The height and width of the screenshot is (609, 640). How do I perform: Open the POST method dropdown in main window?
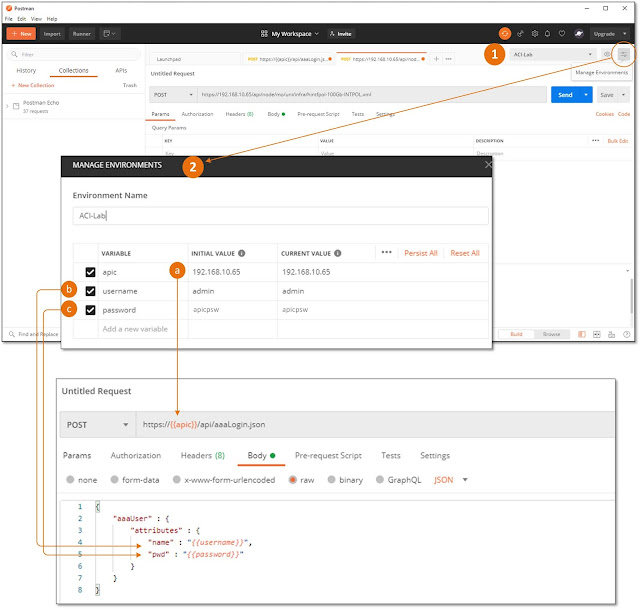[x=173, y=95]
